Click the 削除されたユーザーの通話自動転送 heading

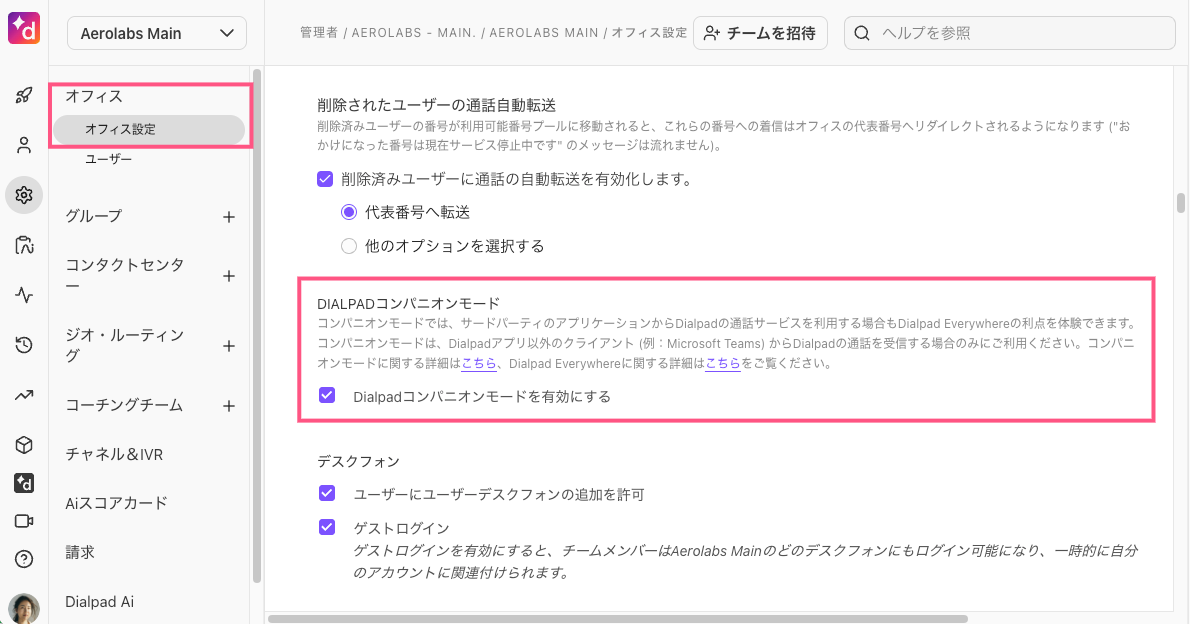436,106
